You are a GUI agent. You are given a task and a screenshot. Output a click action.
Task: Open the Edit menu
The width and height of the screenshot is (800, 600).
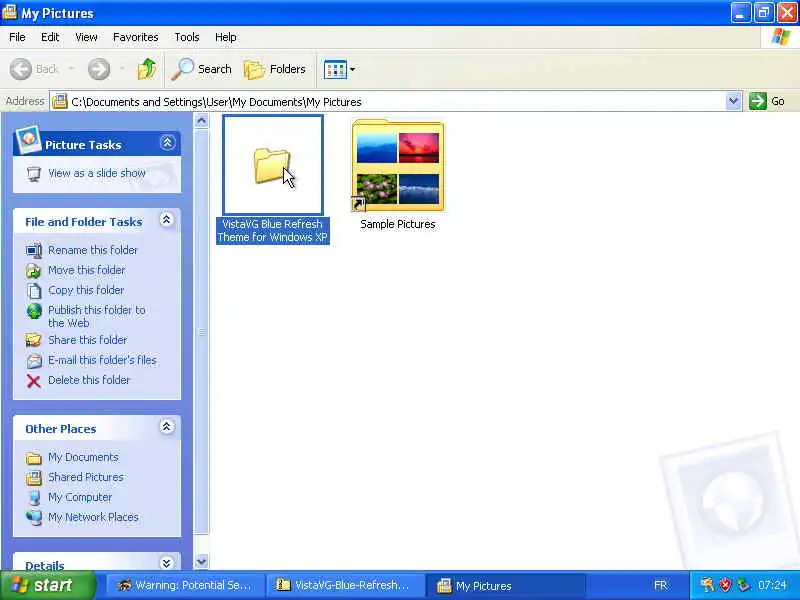pyautogui.click(x=50, y=37)
